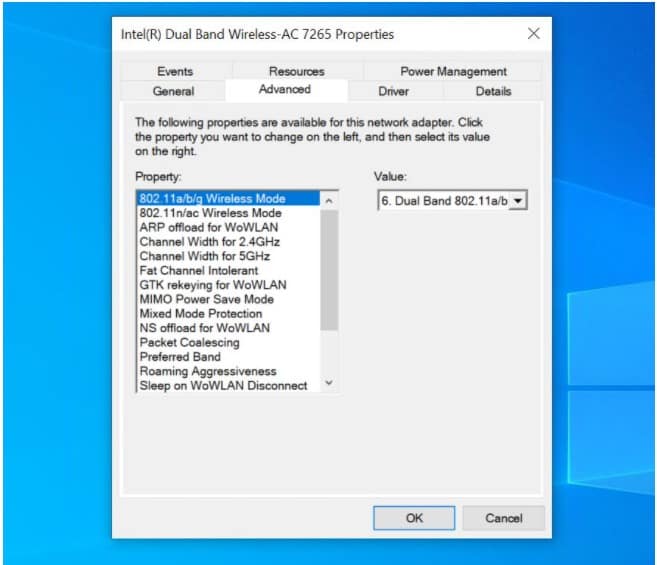Pick Channel Width for 2.4GHz

(228, 242)
